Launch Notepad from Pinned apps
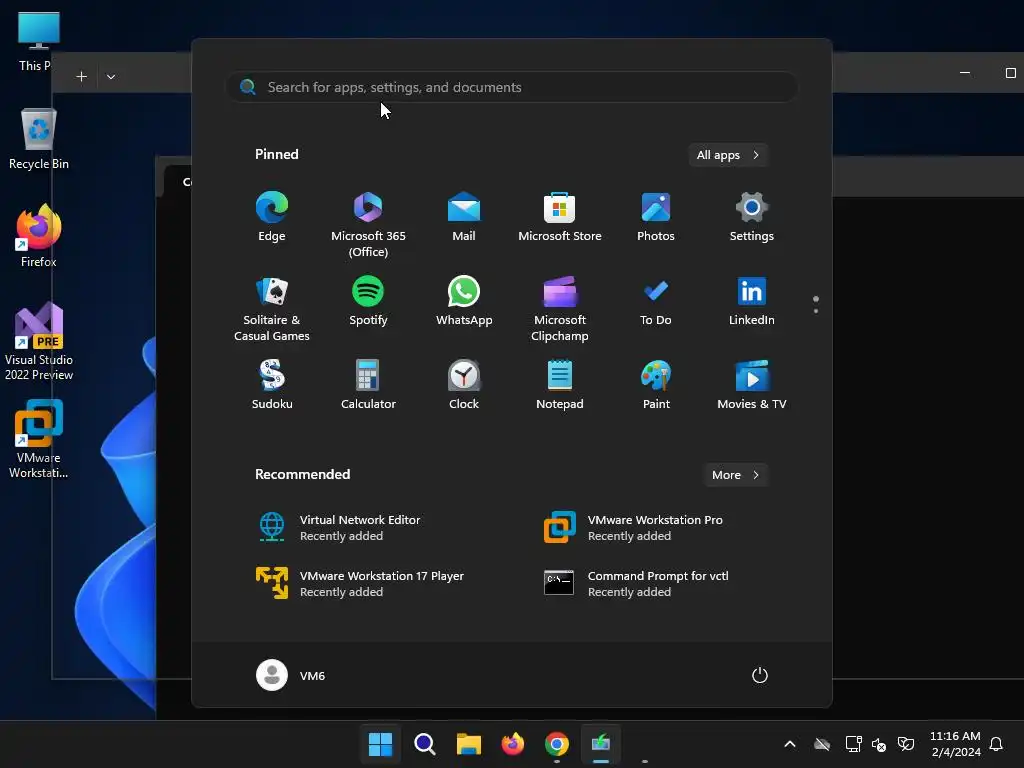1024x768 pixels. pos(560,385)
